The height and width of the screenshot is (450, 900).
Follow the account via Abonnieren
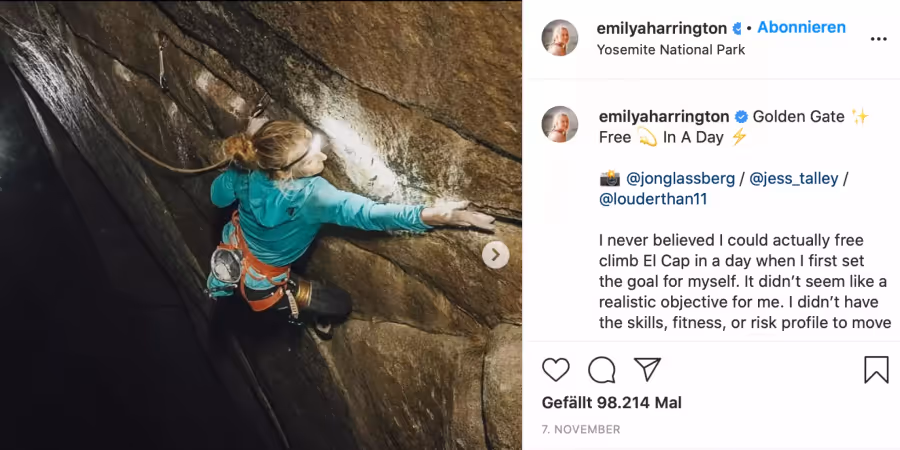(x=801, y=27)
